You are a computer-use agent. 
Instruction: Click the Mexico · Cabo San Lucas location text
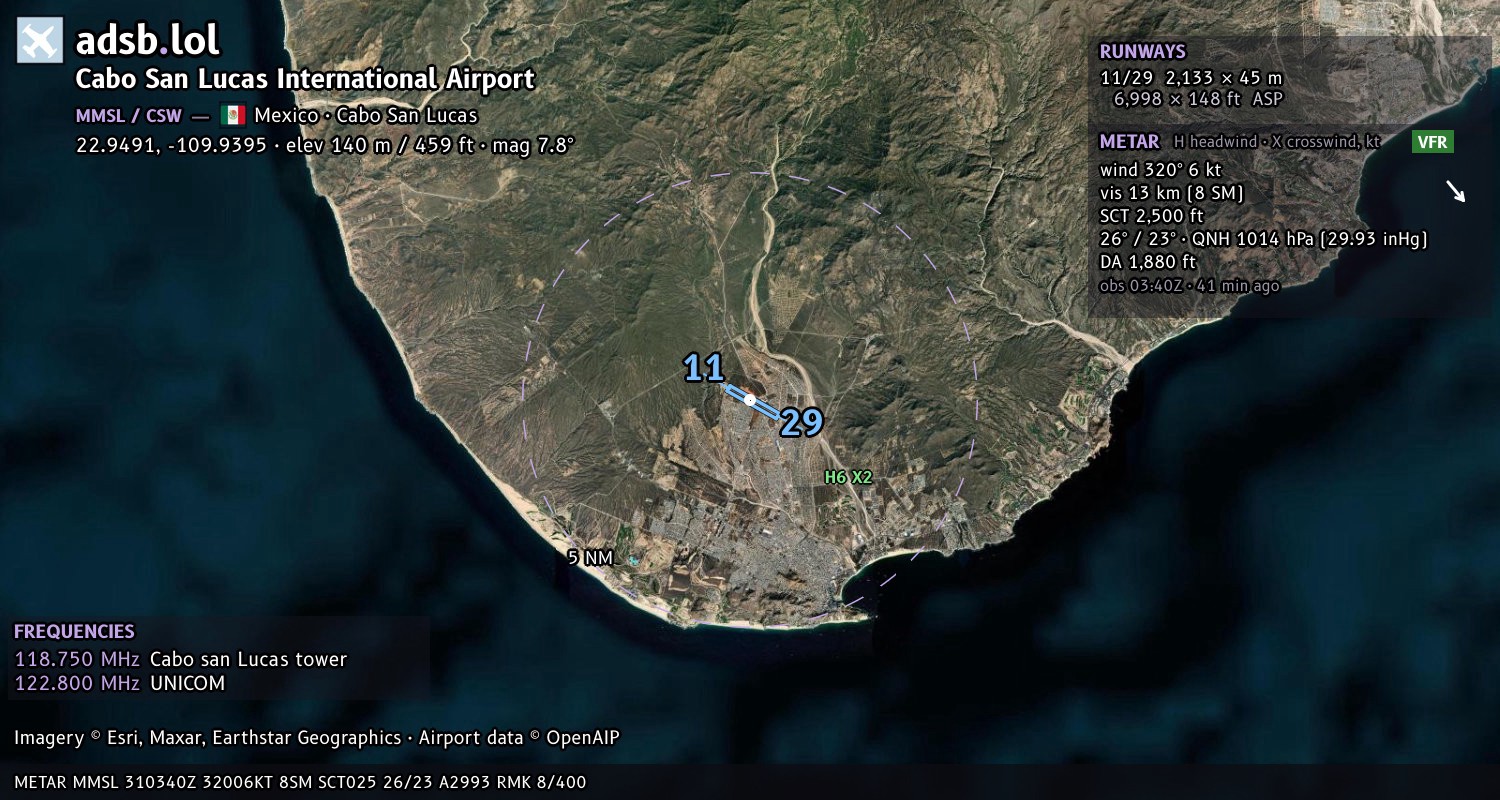(366, 116)
